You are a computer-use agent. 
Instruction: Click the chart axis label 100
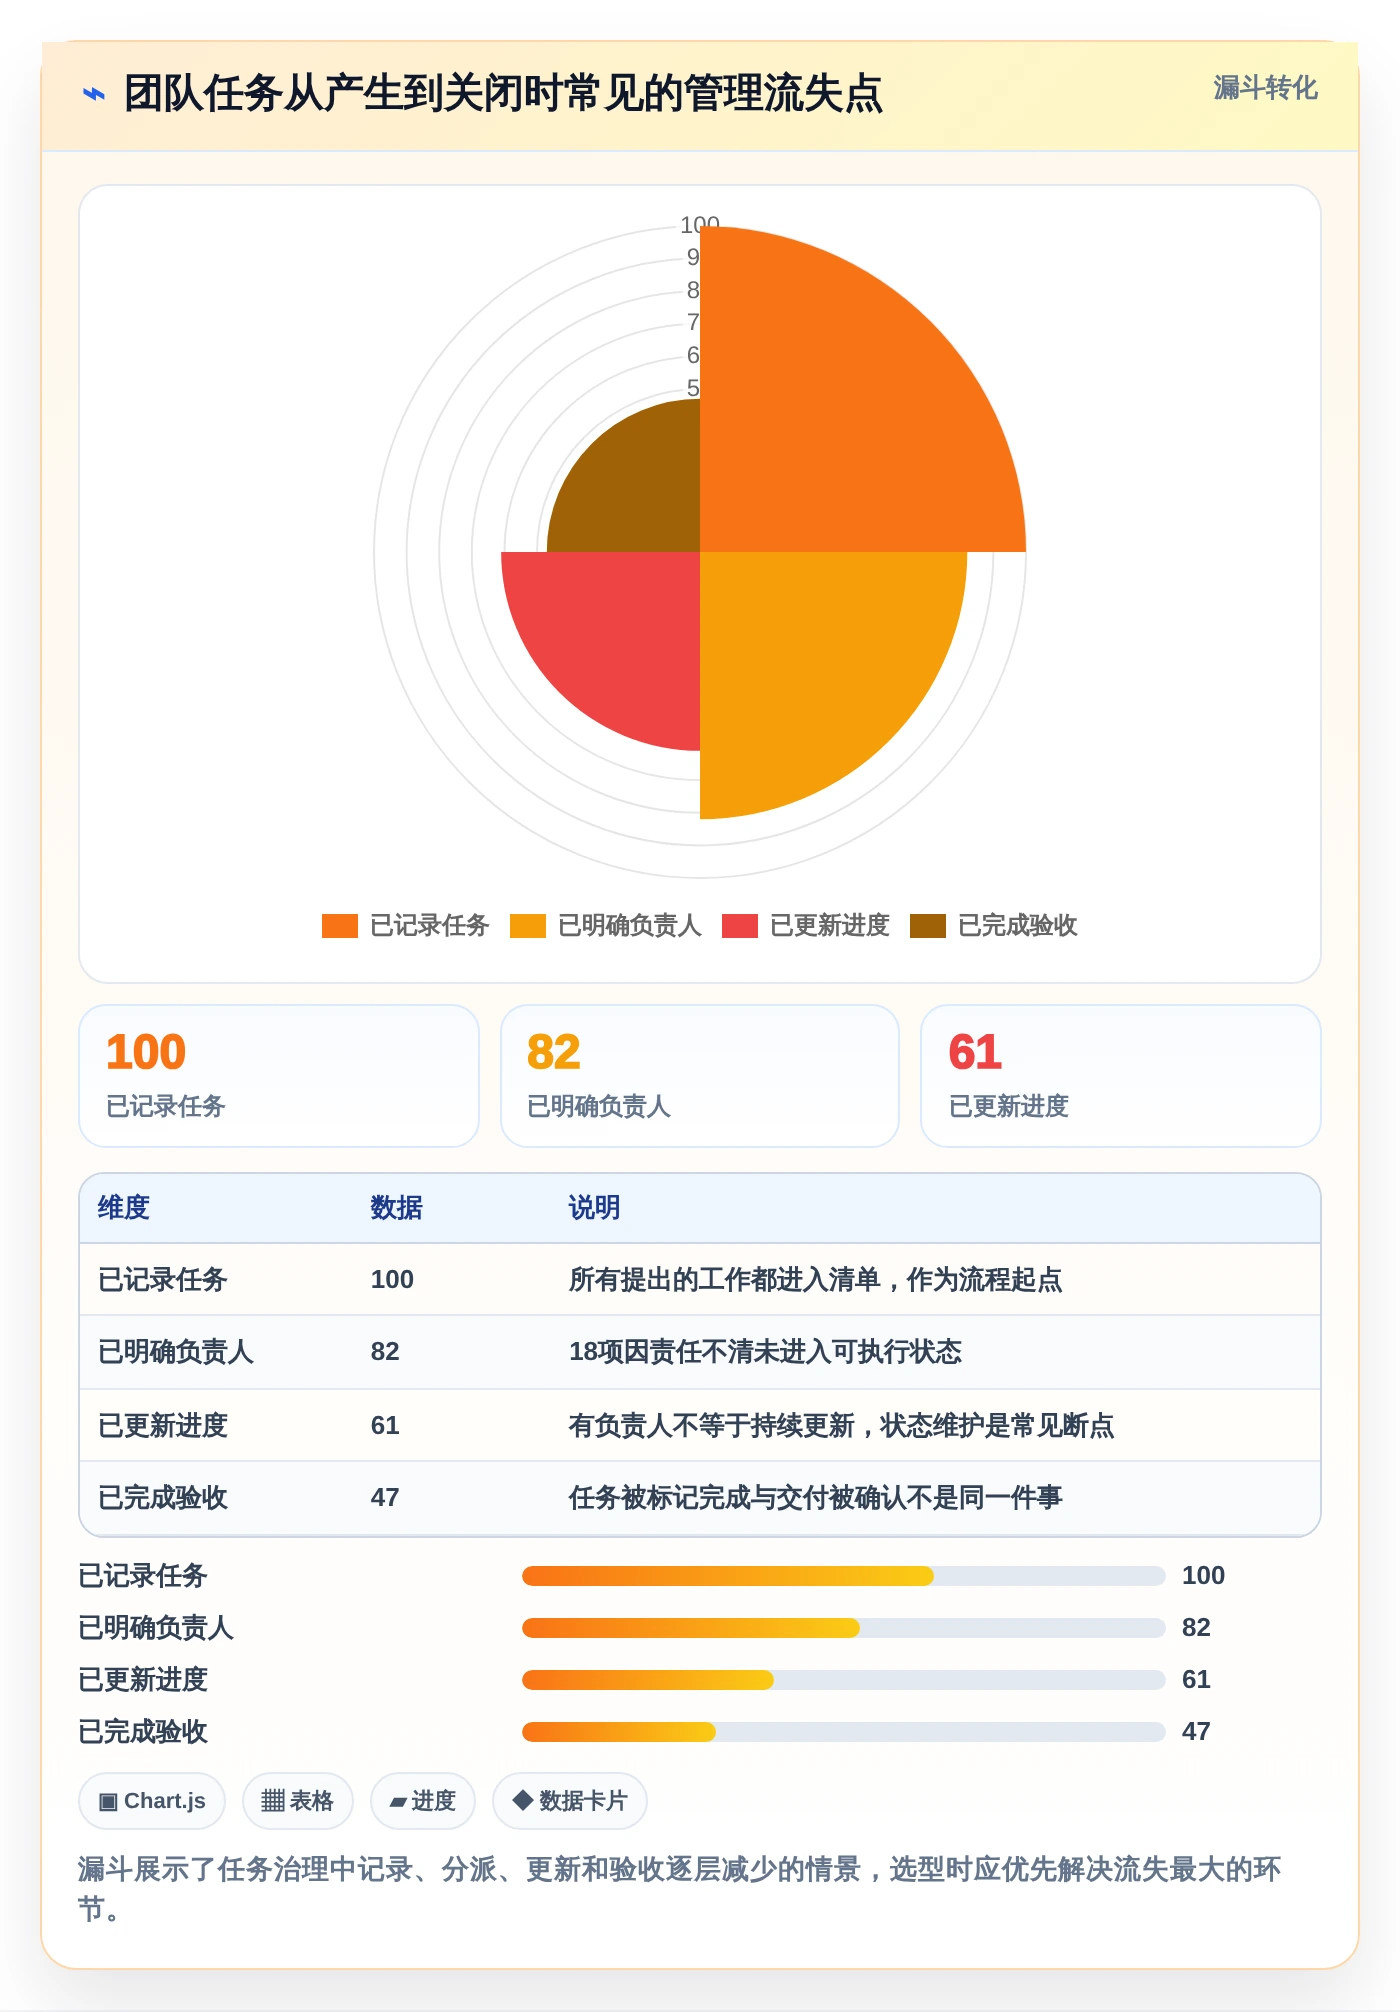point(700,224)
